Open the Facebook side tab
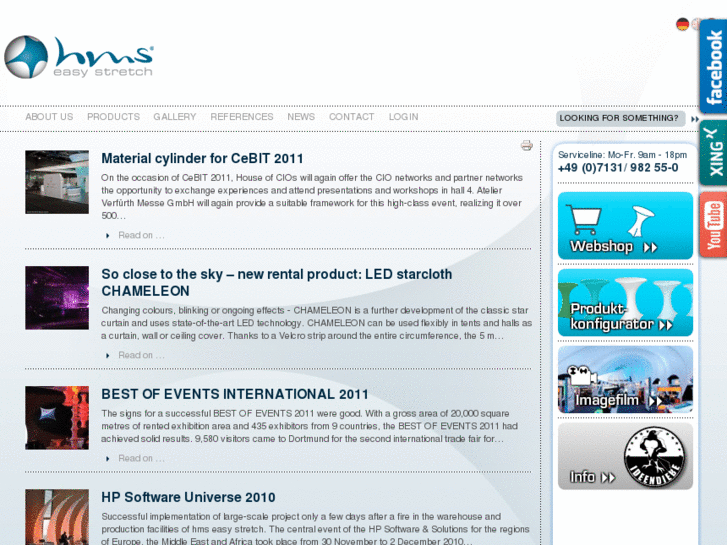The height and width of the screenshot is (545, 727). [713, 67]
